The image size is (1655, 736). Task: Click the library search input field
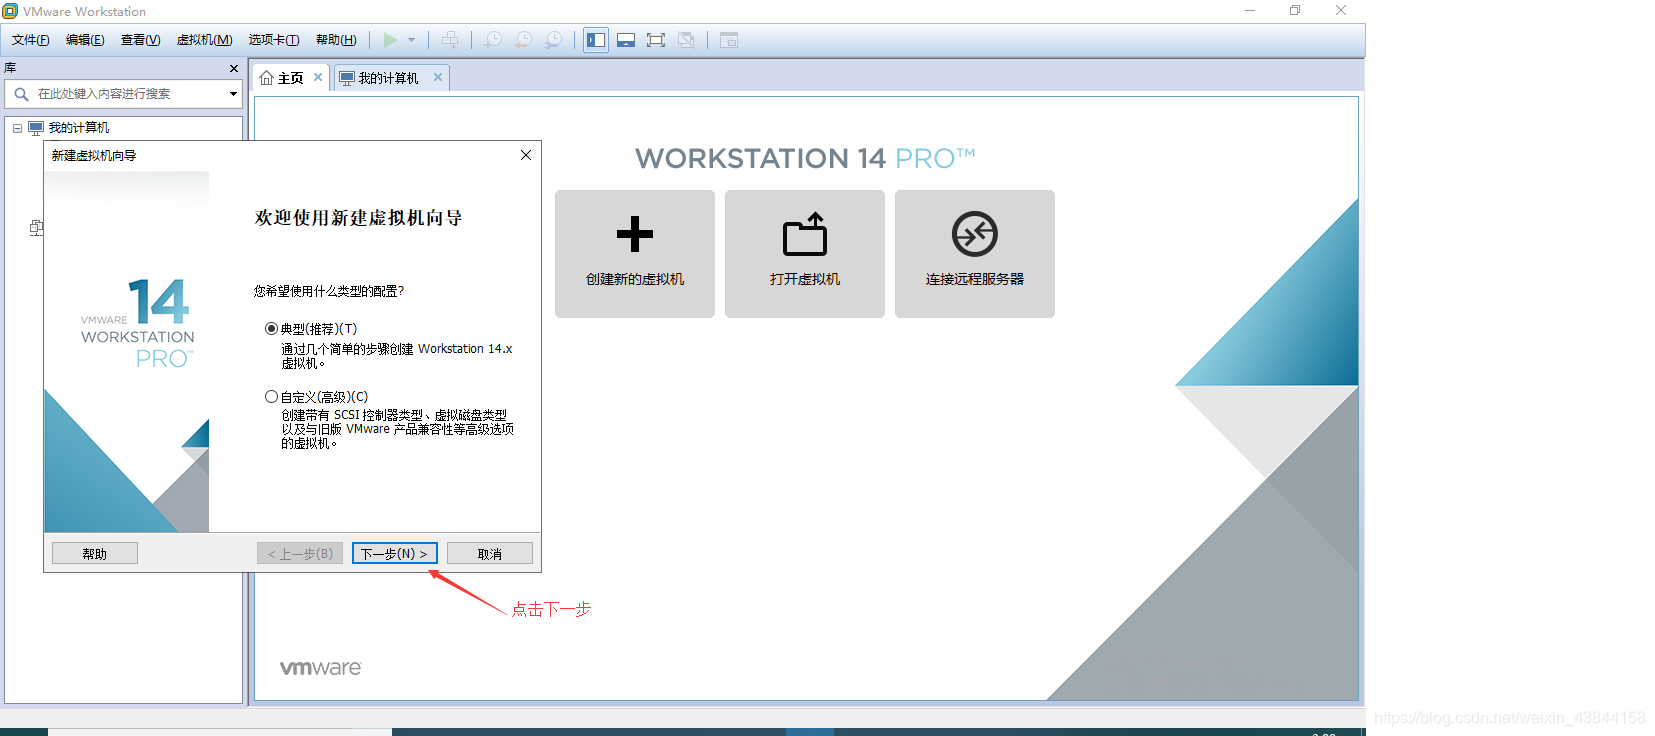(x=123, y=94)
